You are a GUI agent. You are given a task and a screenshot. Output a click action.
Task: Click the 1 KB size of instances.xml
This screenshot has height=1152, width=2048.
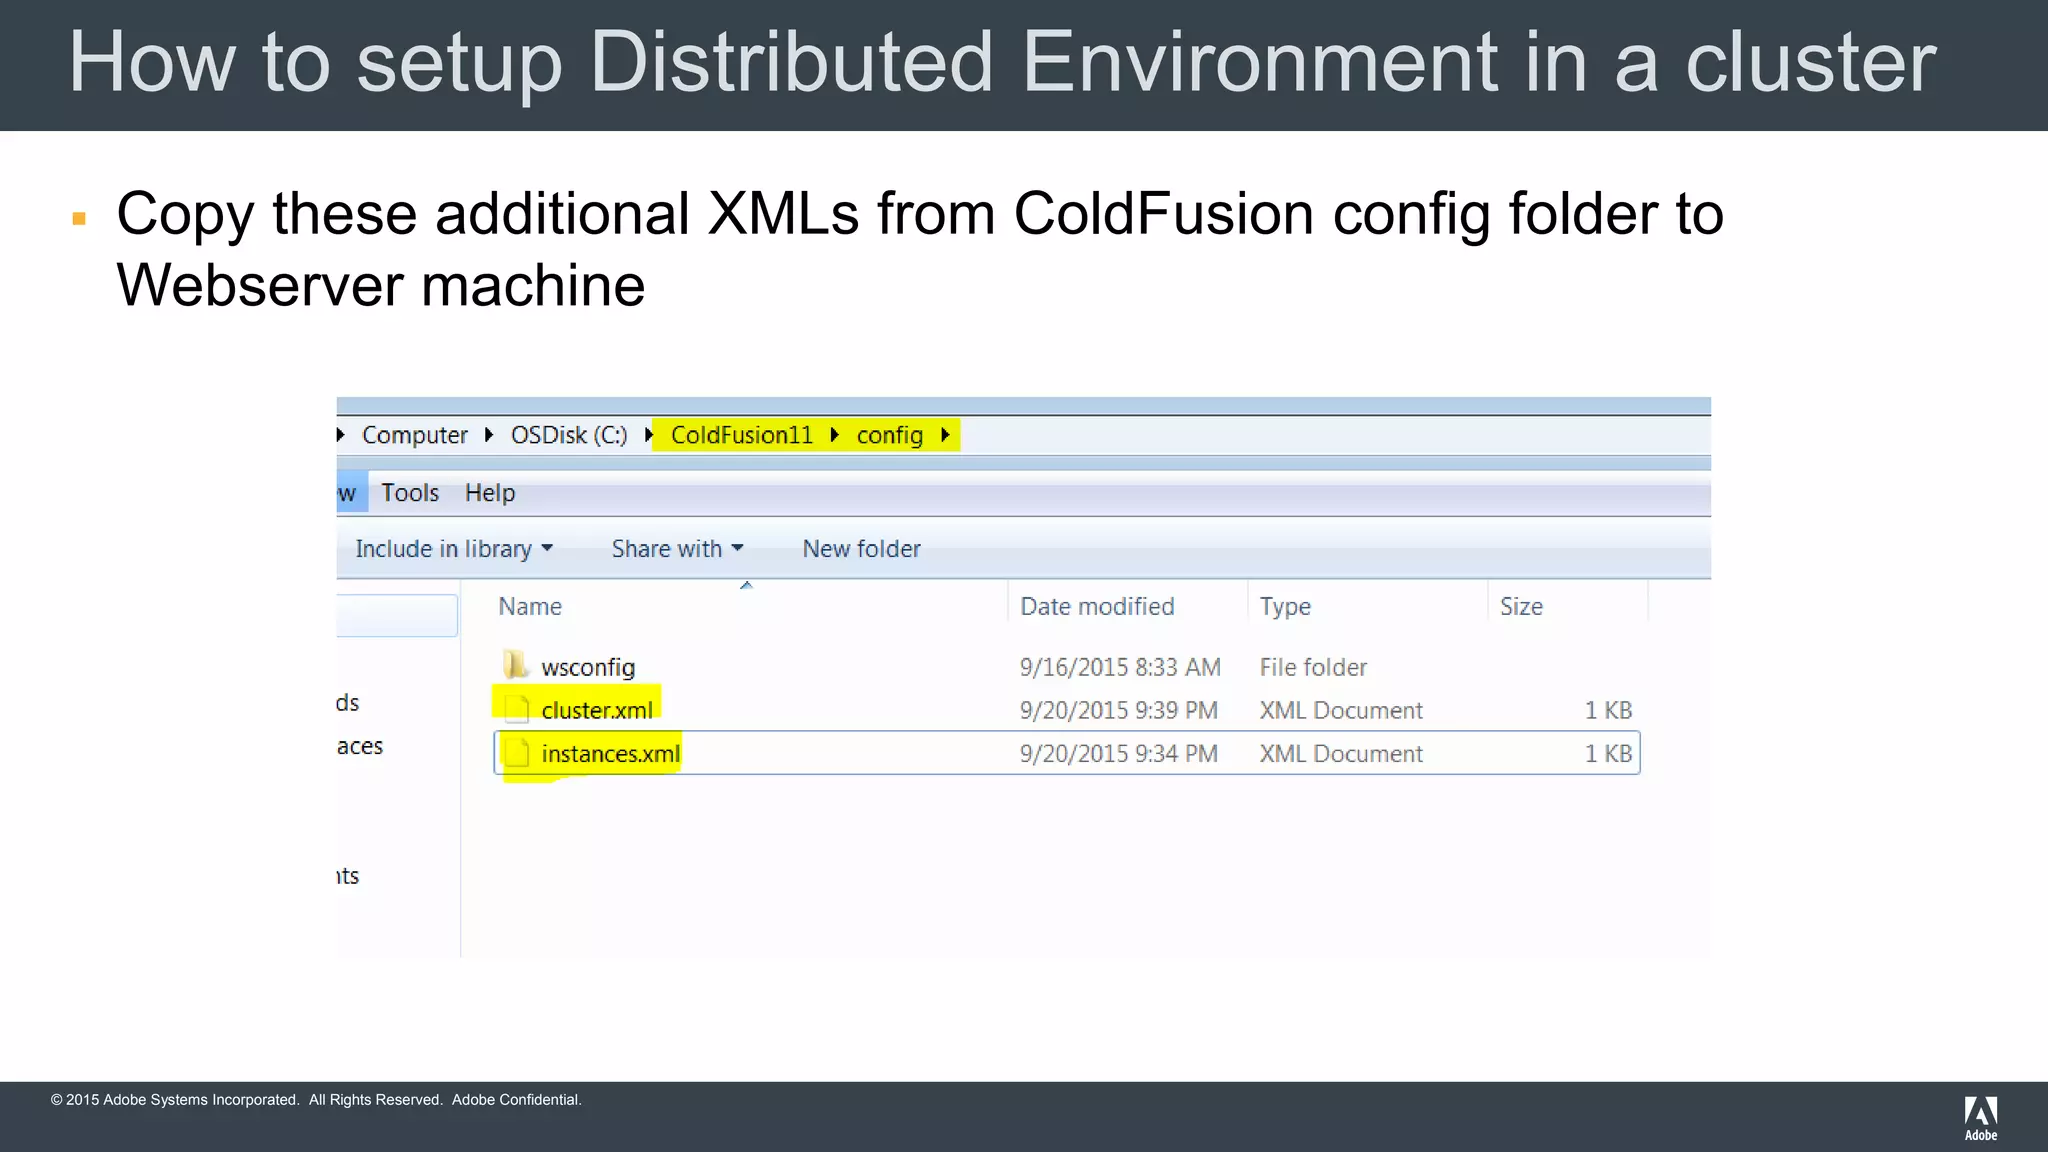coord(1608,753)
